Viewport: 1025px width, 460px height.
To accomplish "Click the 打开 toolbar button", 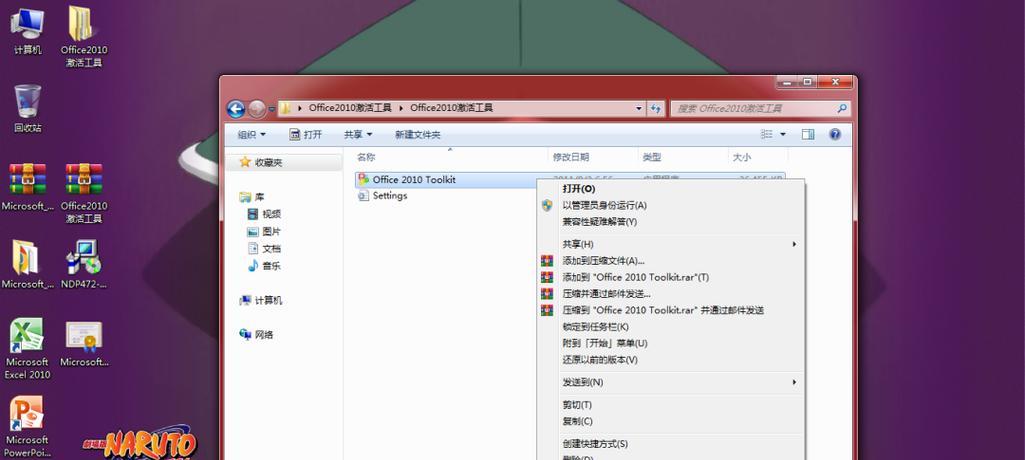I will 305,135.
